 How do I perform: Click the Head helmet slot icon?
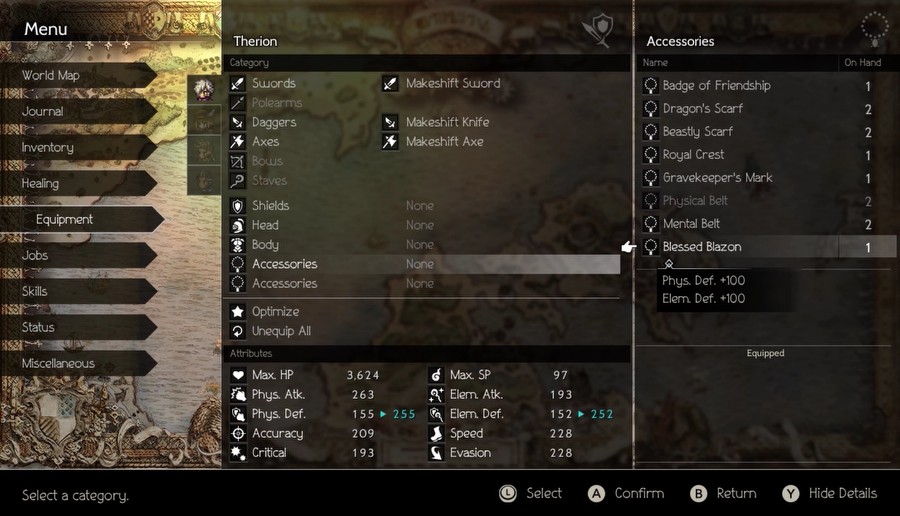pyautogui.click(x=238, y=225)
